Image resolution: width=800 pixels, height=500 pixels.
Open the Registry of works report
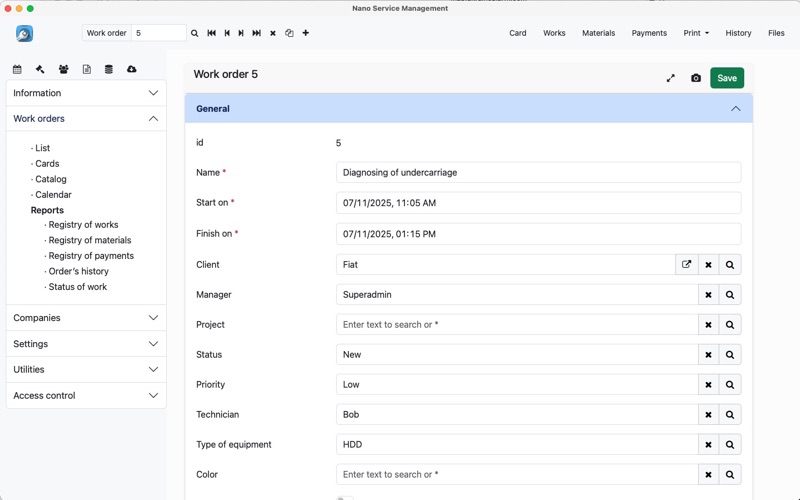click(83, 224)
